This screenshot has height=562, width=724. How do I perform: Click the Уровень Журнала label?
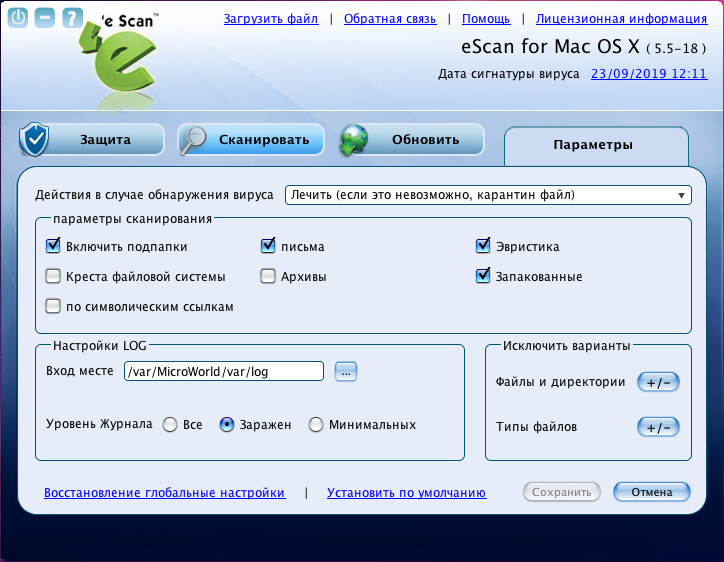click(x=99, y=424)
